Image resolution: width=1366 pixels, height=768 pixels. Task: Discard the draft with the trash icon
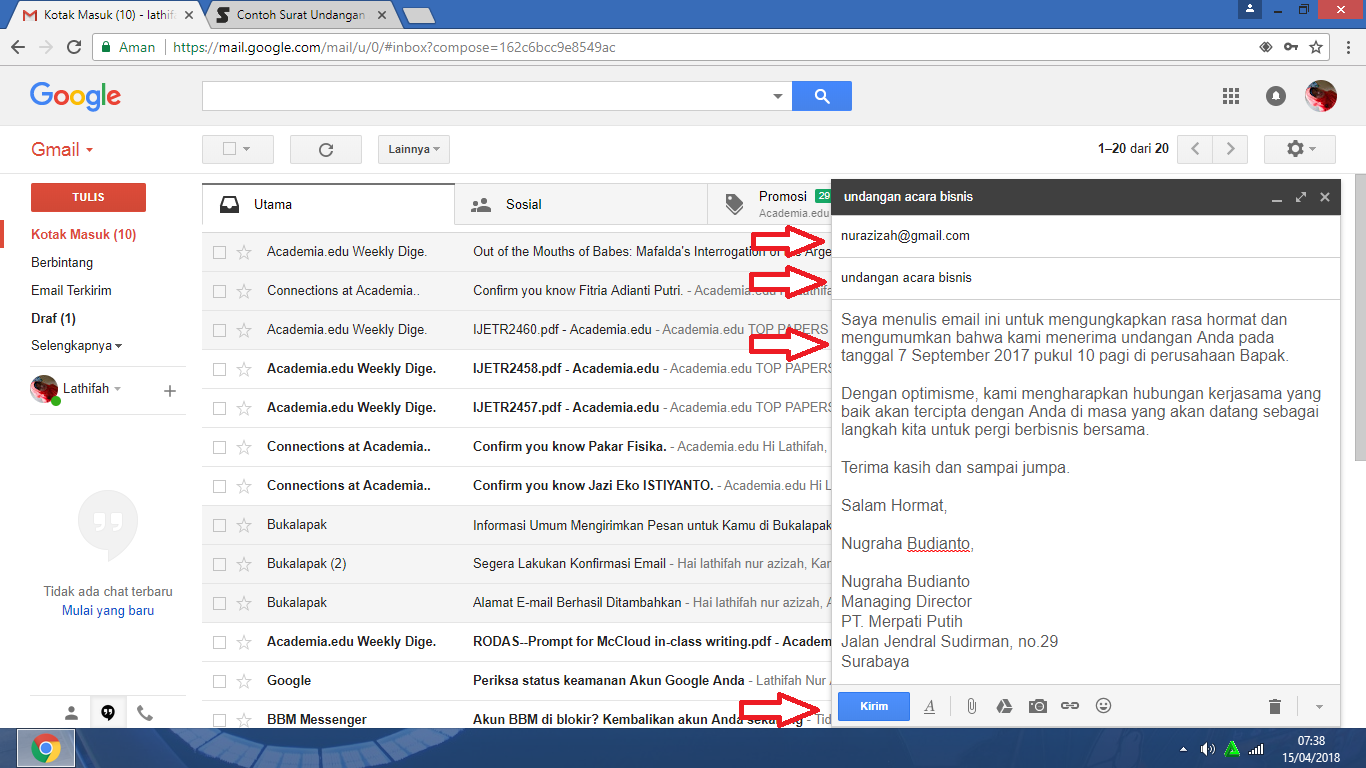pyautogui.click(x=1274, y=706)
